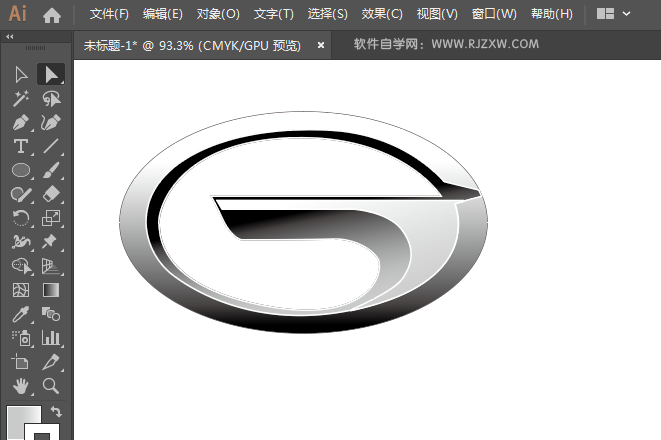Select the Eraser tool
661x440 pixels.
51,194
